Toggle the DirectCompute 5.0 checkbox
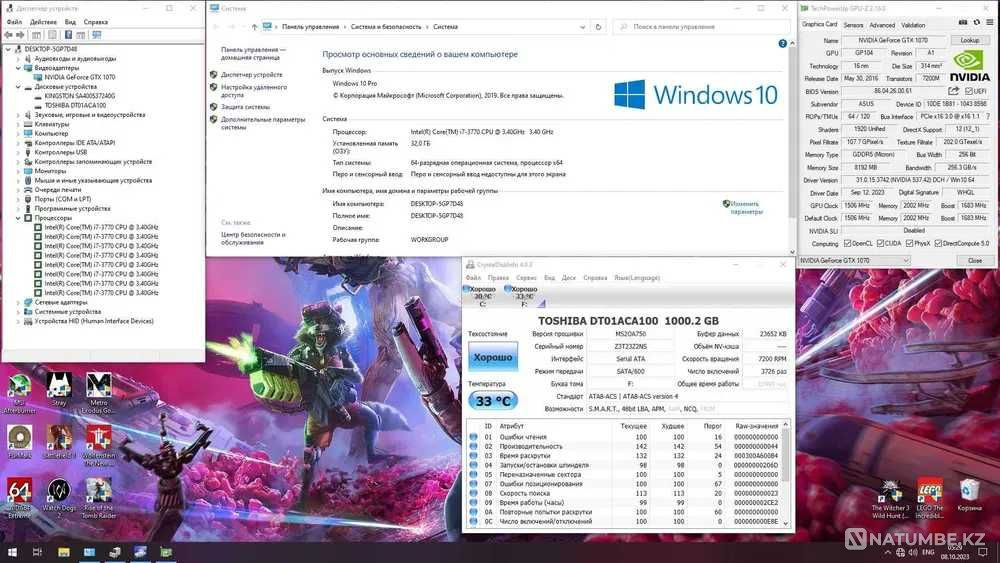This screenshot has height=563, width=1000. 938,244
